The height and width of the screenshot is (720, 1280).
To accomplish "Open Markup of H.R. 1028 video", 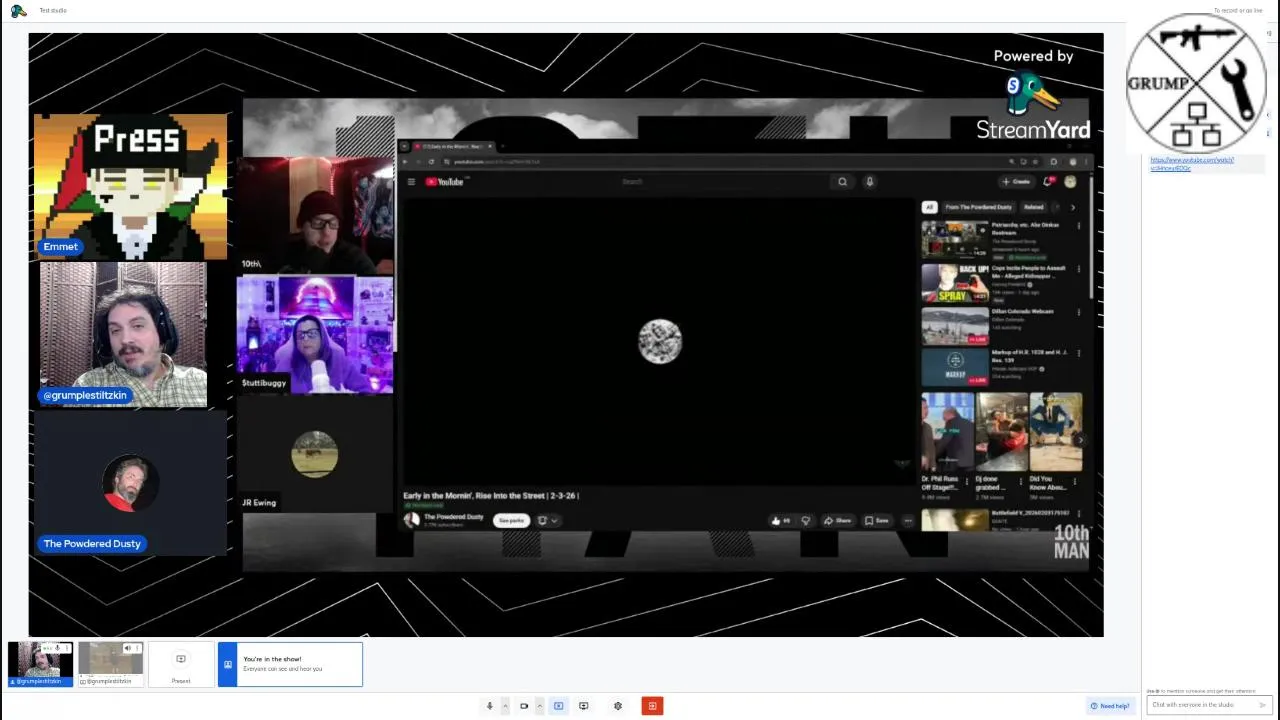I will click(x=955, y=368).
